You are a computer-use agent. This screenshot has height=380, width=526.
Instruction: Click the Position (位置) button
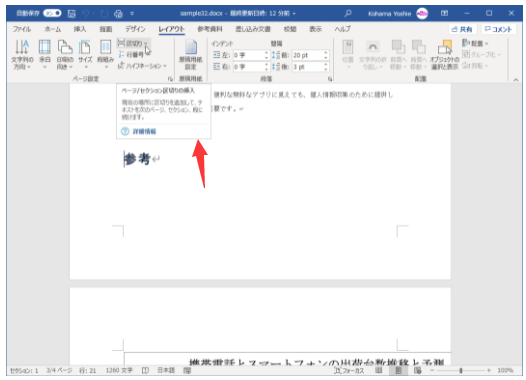tap(348, 54)
